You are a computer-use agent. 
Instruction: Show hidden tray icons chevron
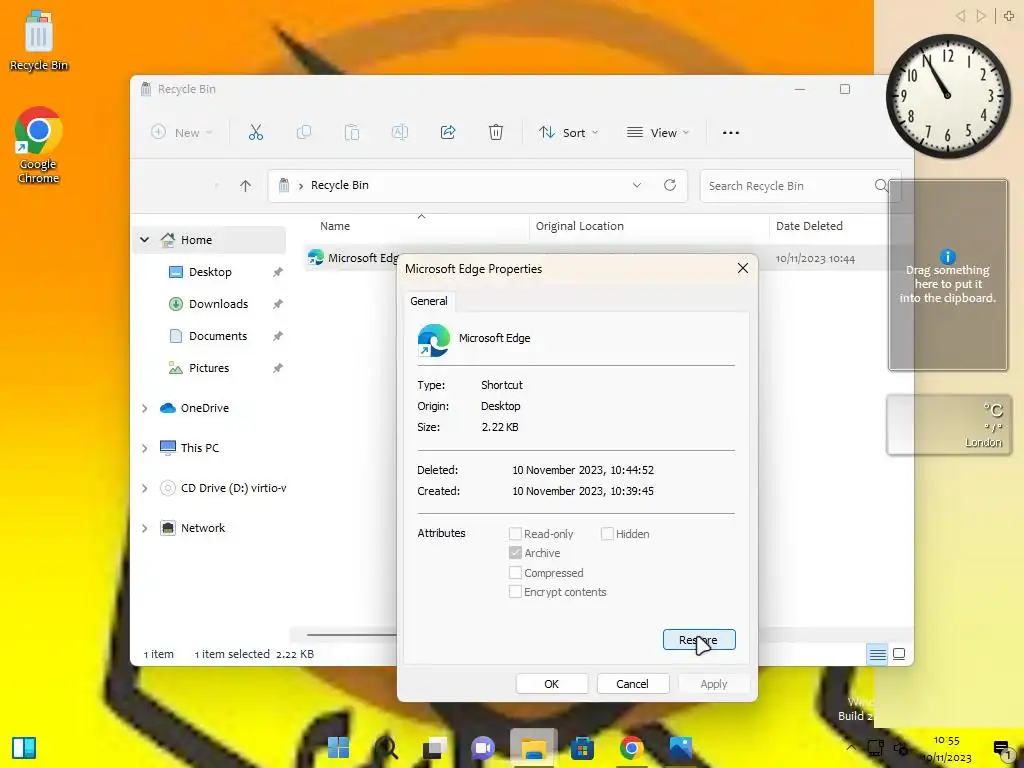(x=851, y=748)
